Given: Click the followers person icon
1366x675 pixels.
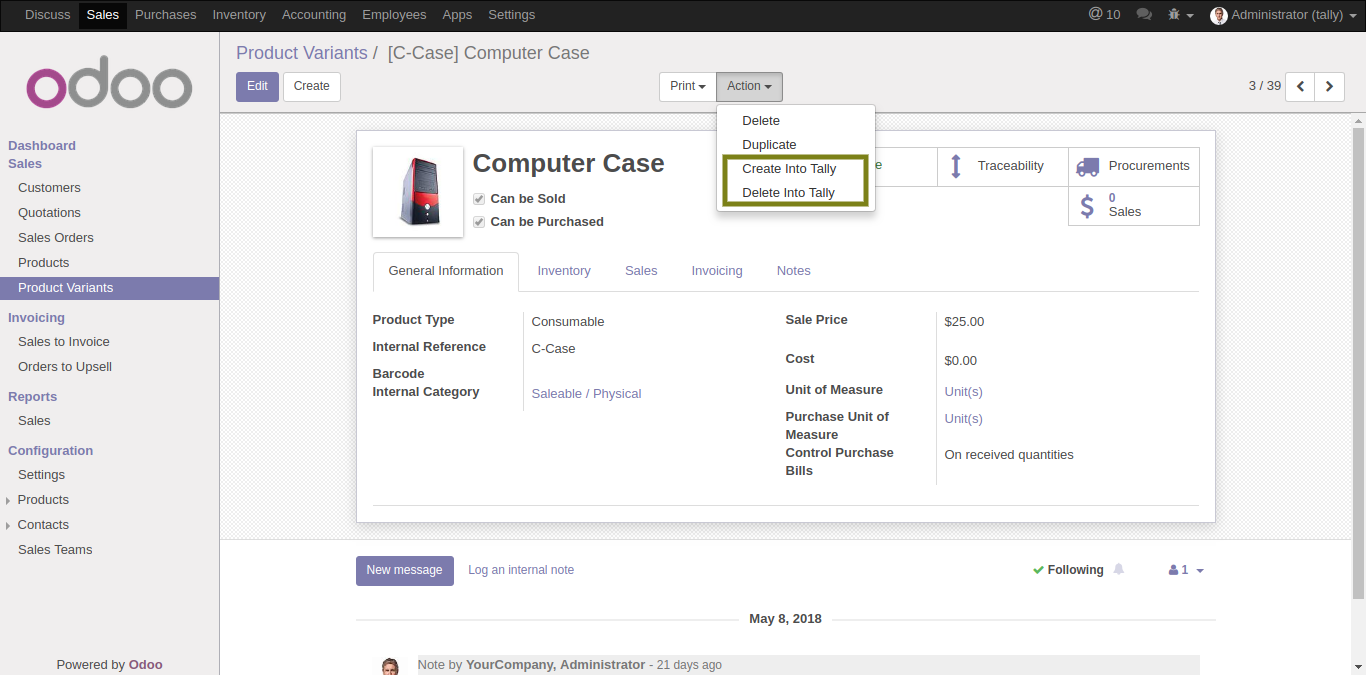Looking at the screenshot, I should [x=1173, y=570].
